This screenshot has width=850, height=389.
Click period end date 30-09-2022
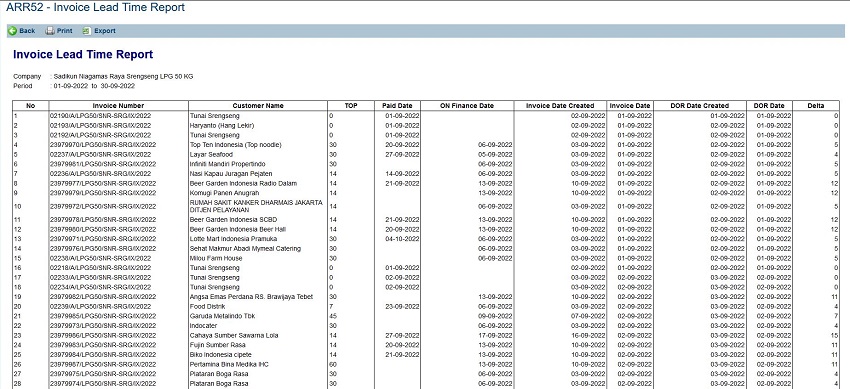(118, 86)
